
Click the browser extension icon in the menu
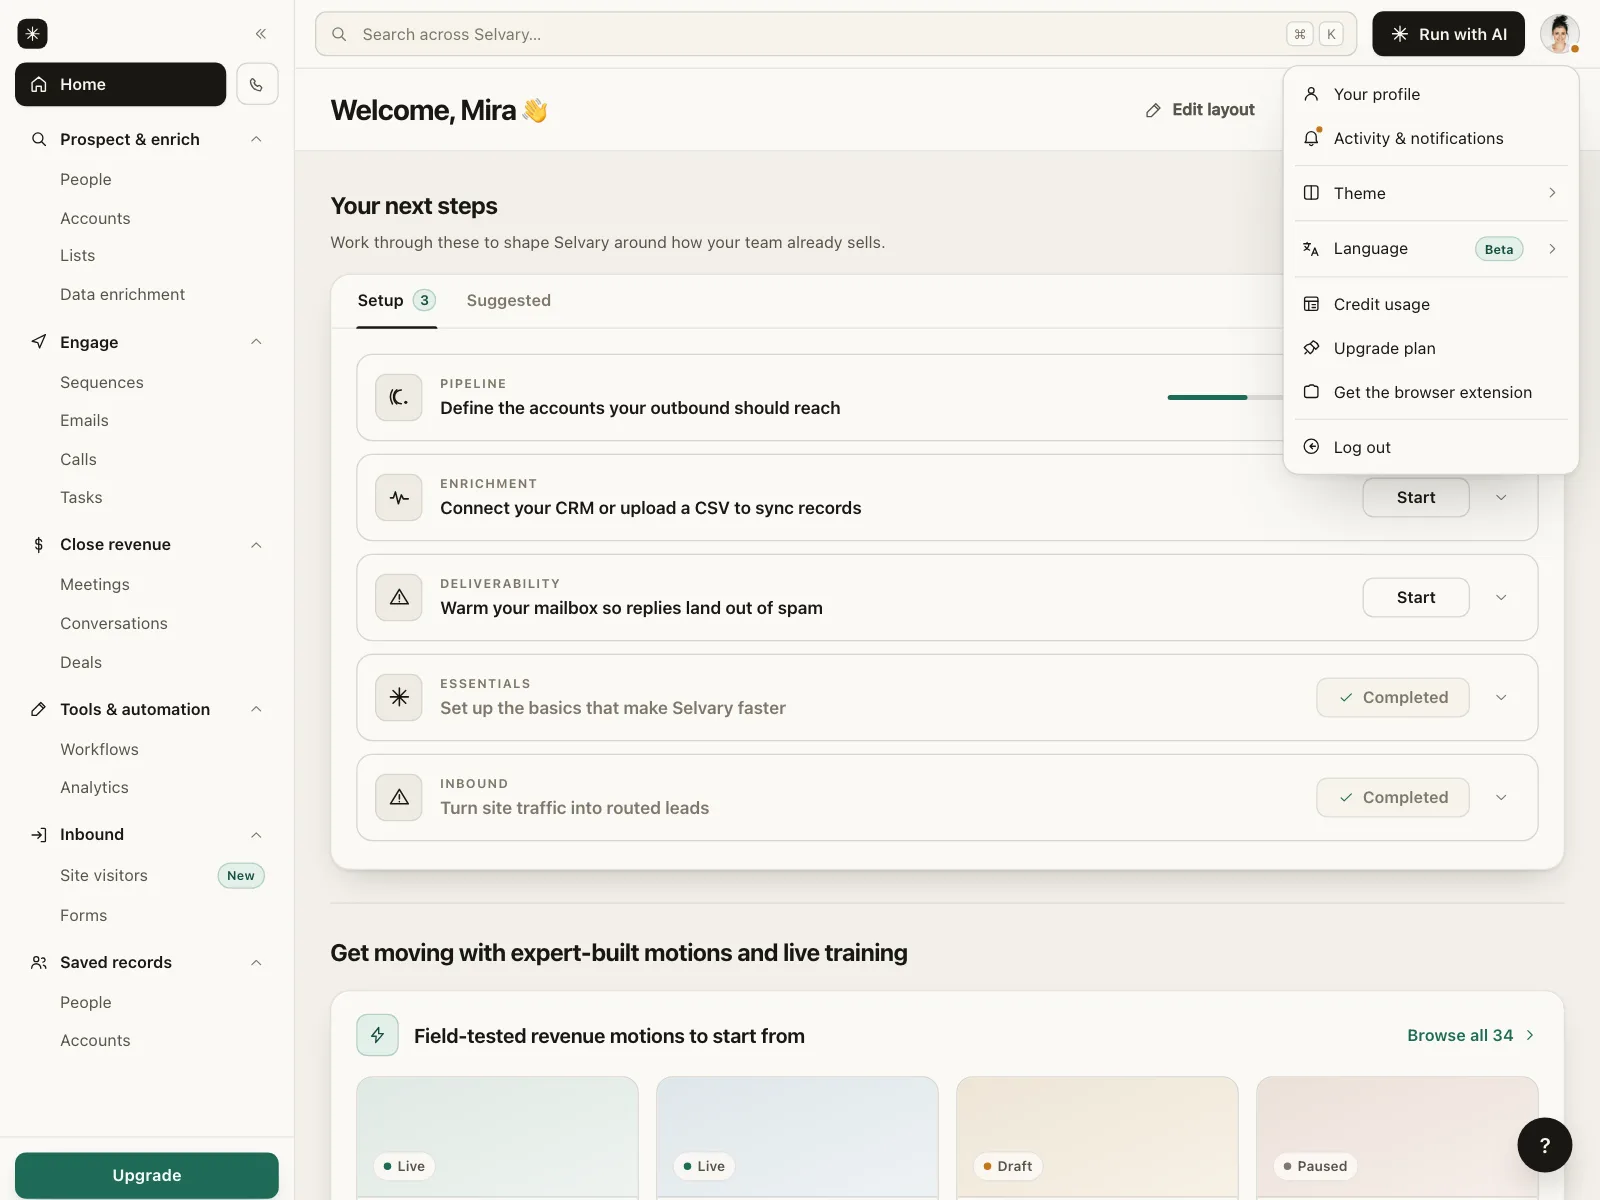point(1311,392)
